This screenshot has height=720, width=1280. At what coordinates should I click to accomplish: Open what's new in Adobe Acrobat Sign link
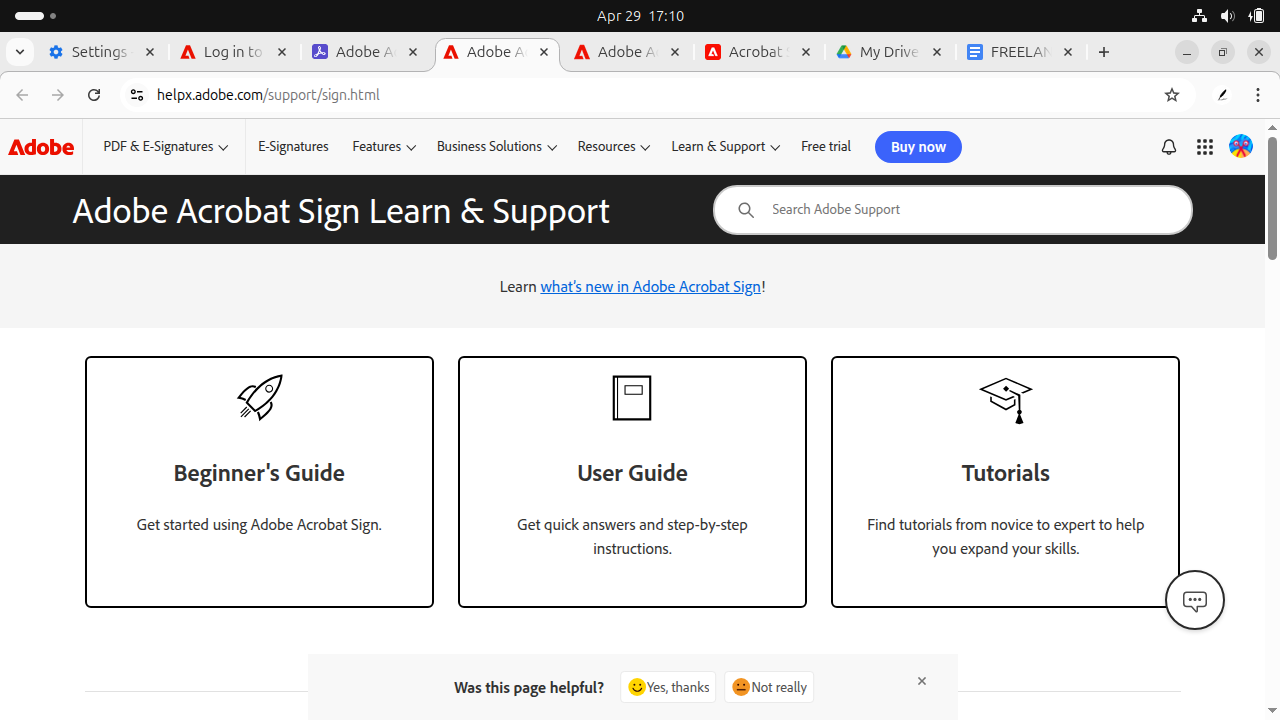(x=651, y=287)
